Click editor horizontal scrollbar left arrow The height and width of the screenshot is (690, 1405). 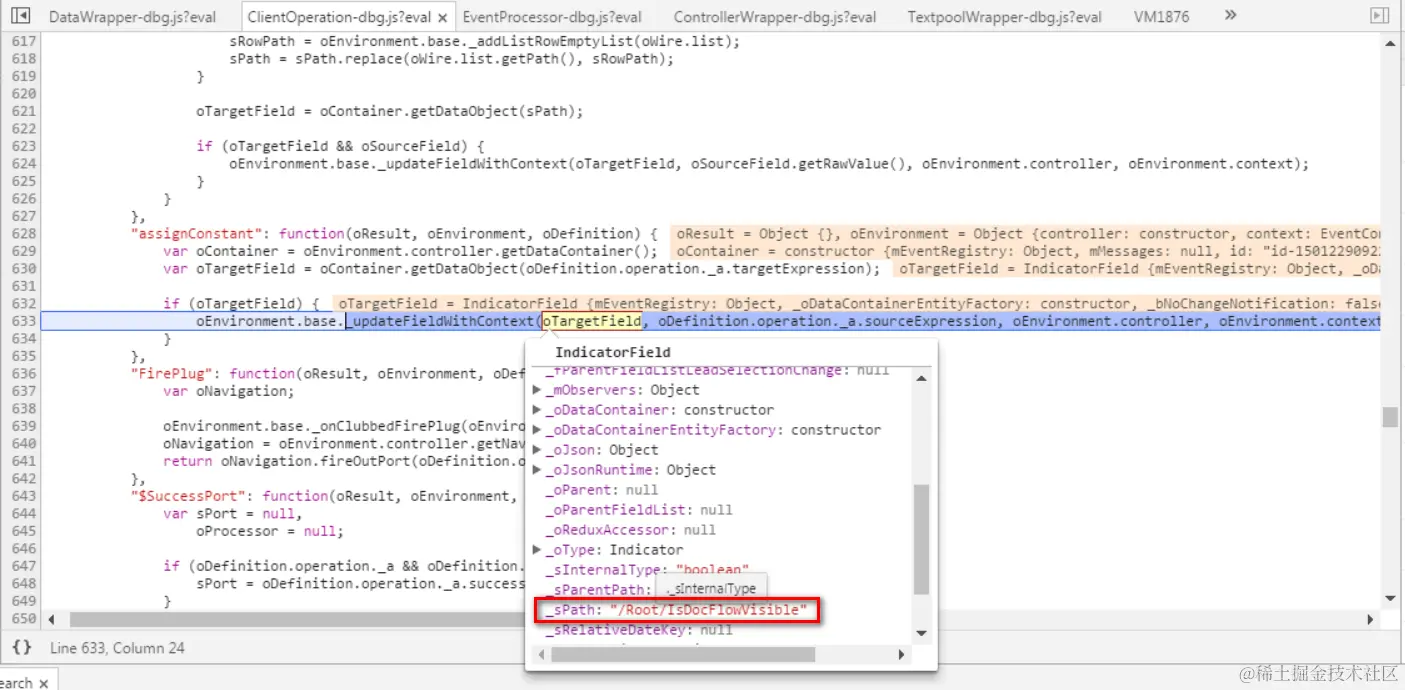[x=51, y=619]
